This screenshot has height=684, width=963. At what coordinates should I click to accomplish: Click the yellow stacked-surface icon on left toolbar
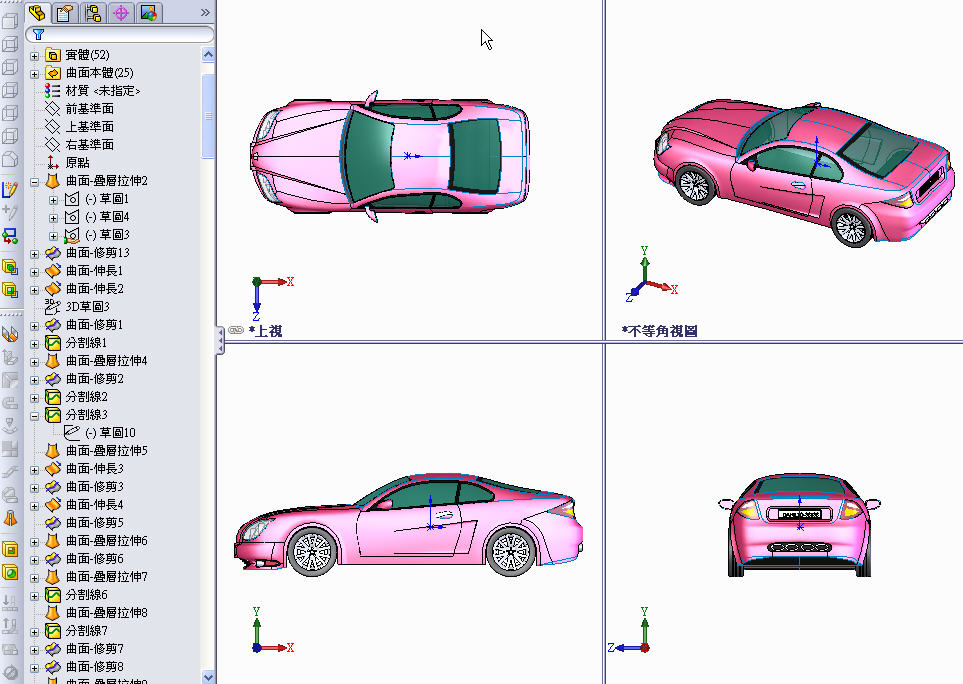pos(12,268)
